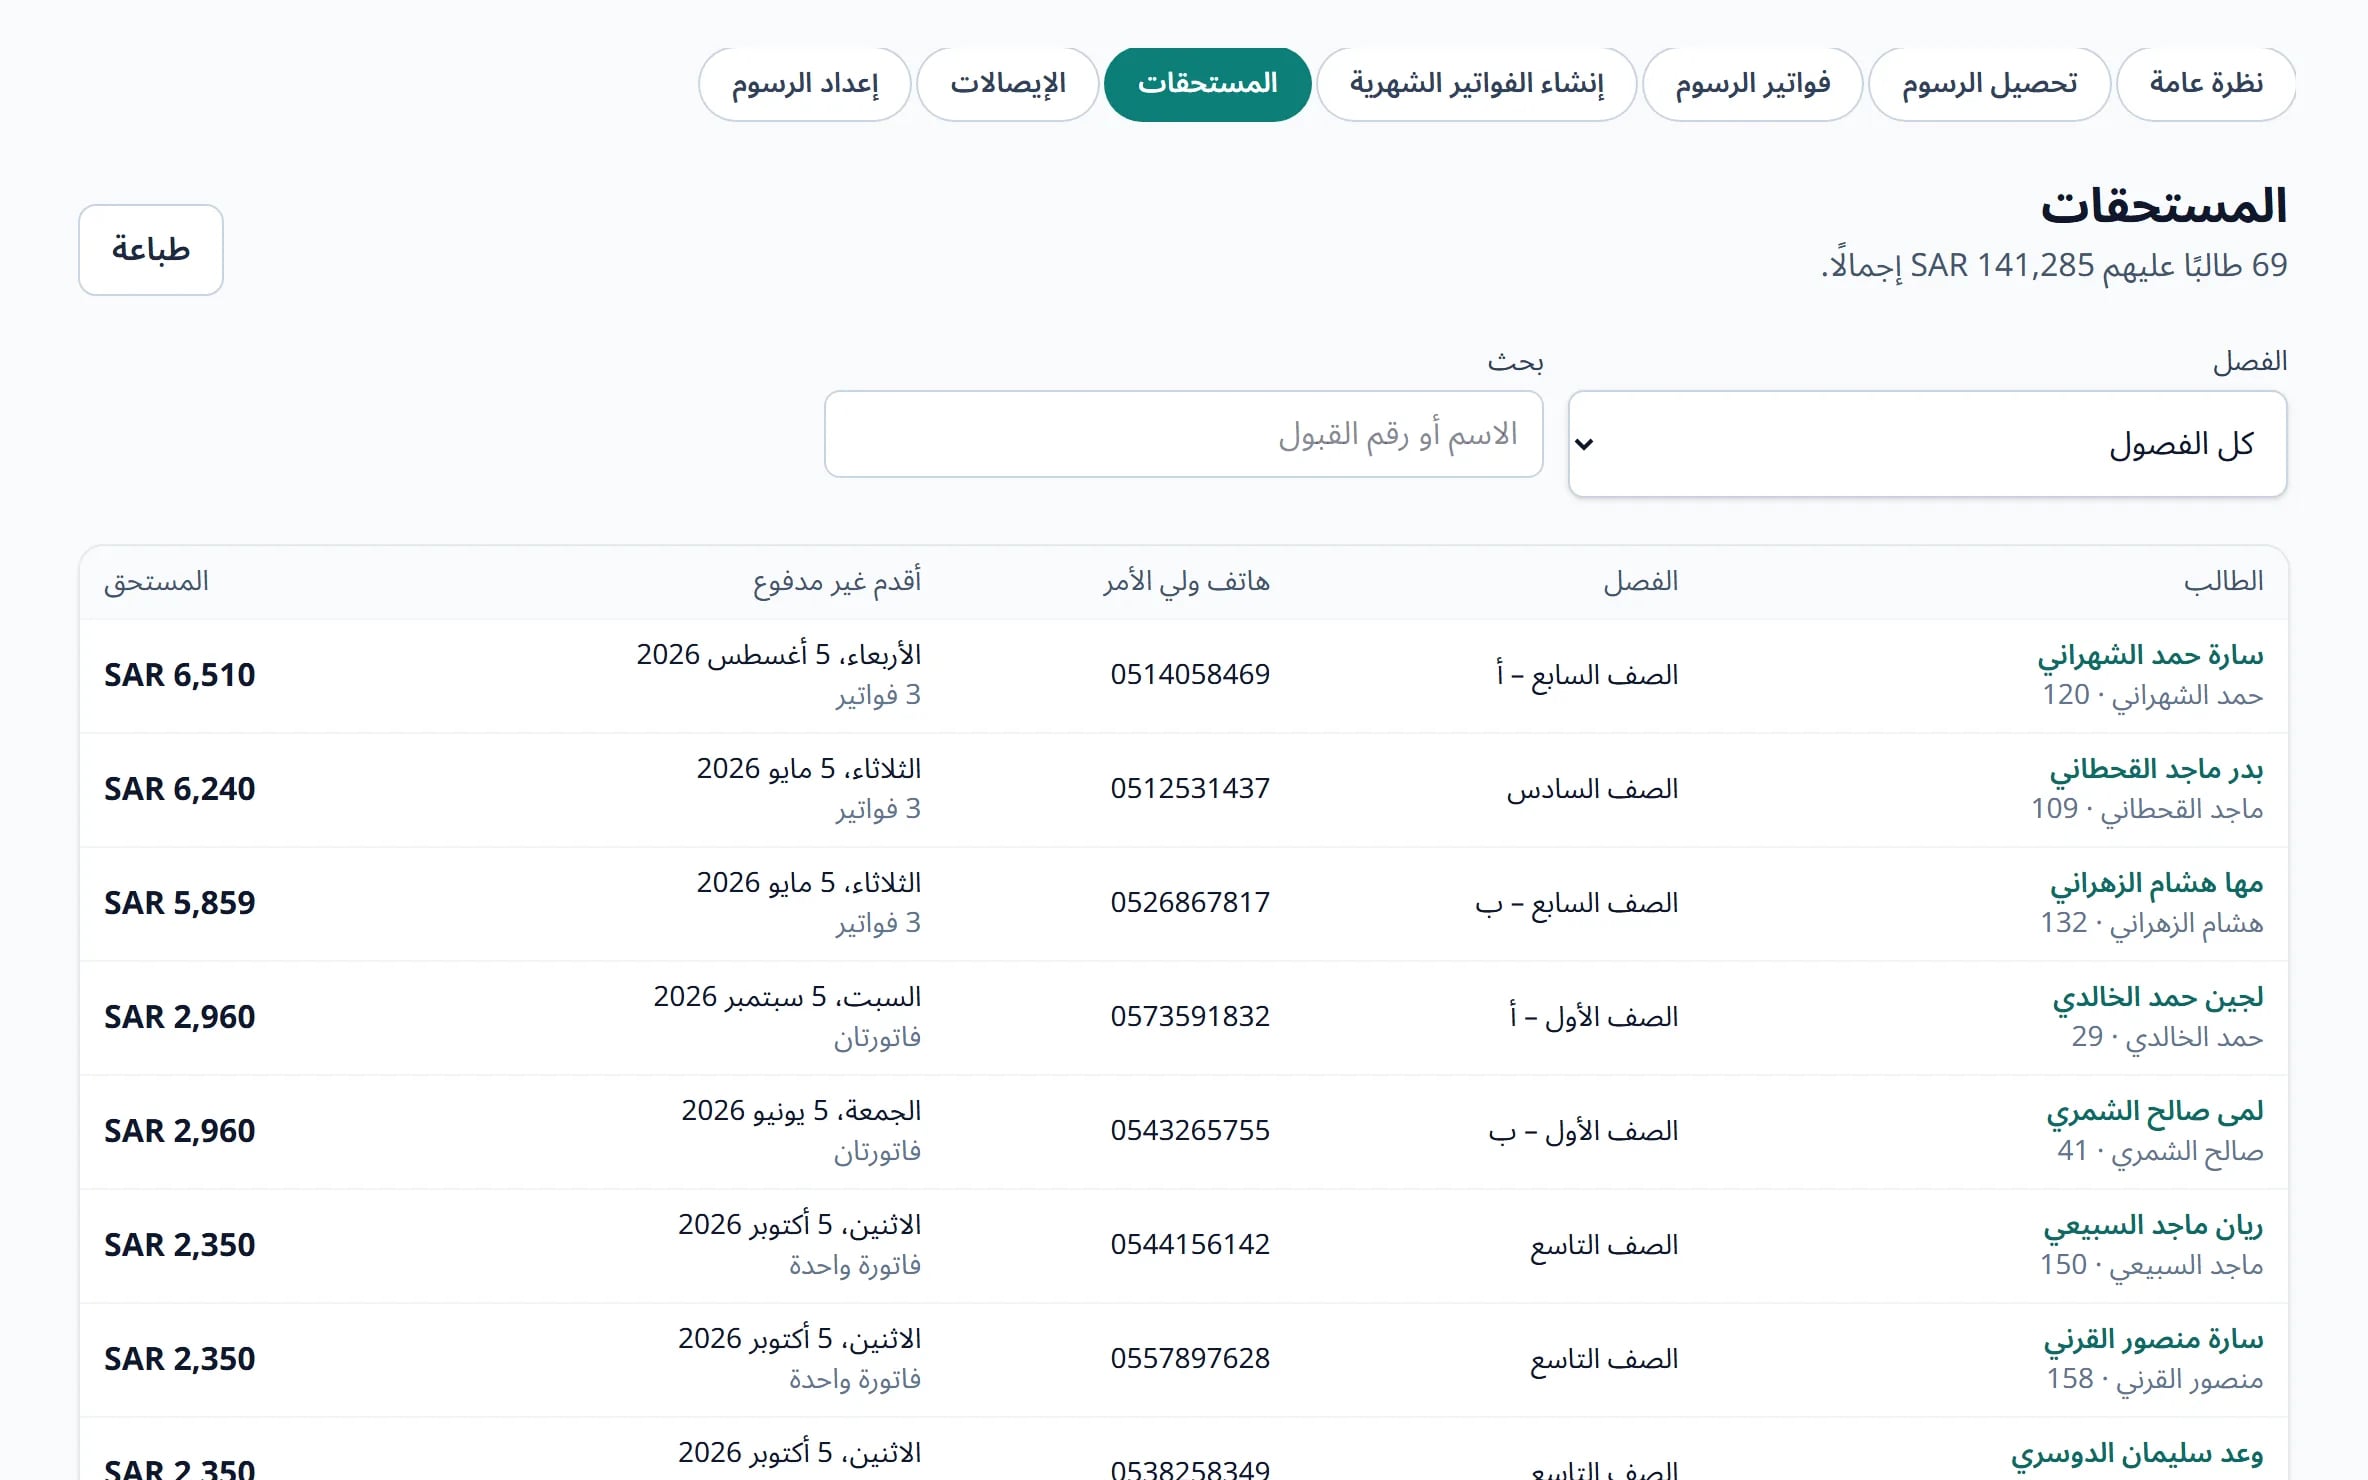The height and width of the screenshot is (1480, 2368).
Task: Open student بدر ماجد القحطاني
Action: pos(2156,770)
